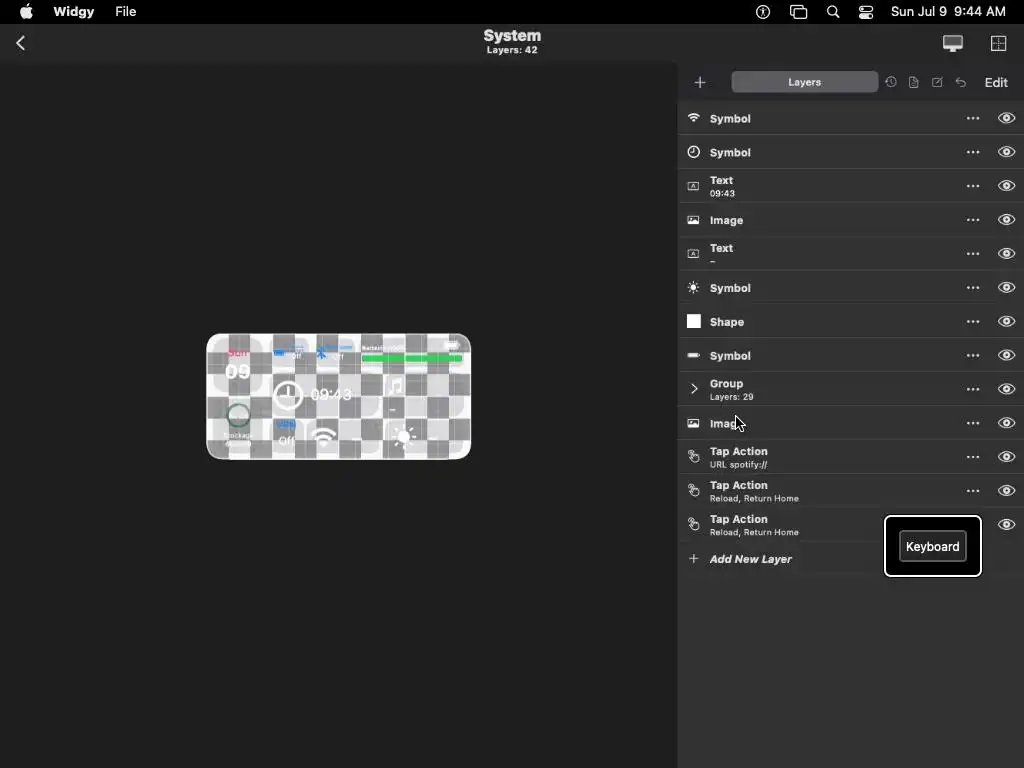The height and width of the screenshot is (768, 1024).
Task: Click the plus icon beside Layers tab
Action: pyautogui.click(x=699, y=82)
